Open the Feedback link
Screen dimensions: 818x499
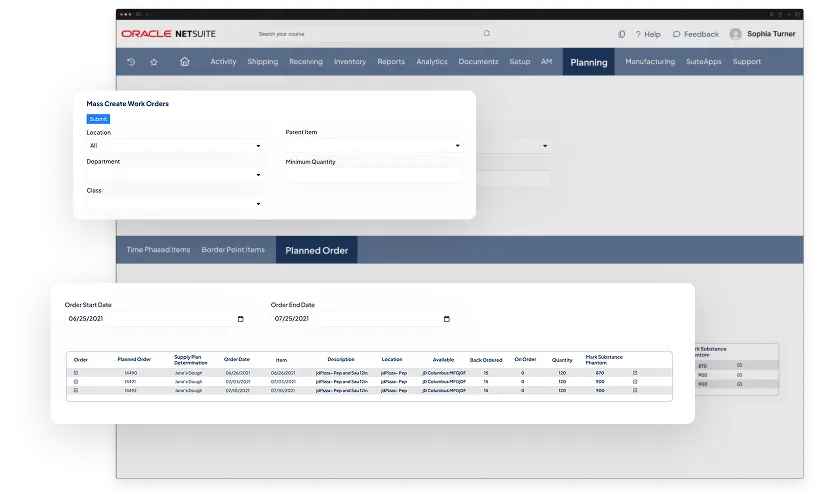click(696, 34)
